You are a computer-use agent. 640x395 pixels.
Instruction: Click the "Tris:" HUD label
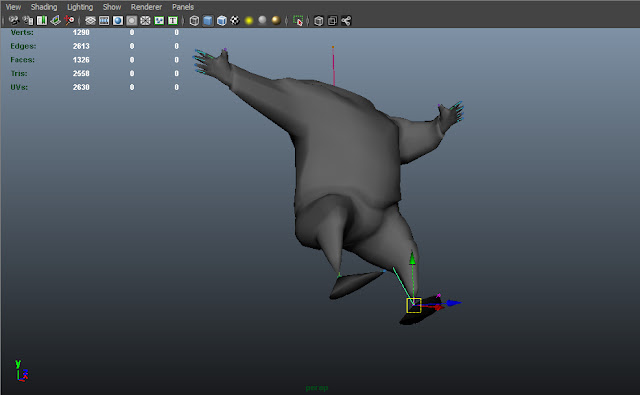[19, 73]
